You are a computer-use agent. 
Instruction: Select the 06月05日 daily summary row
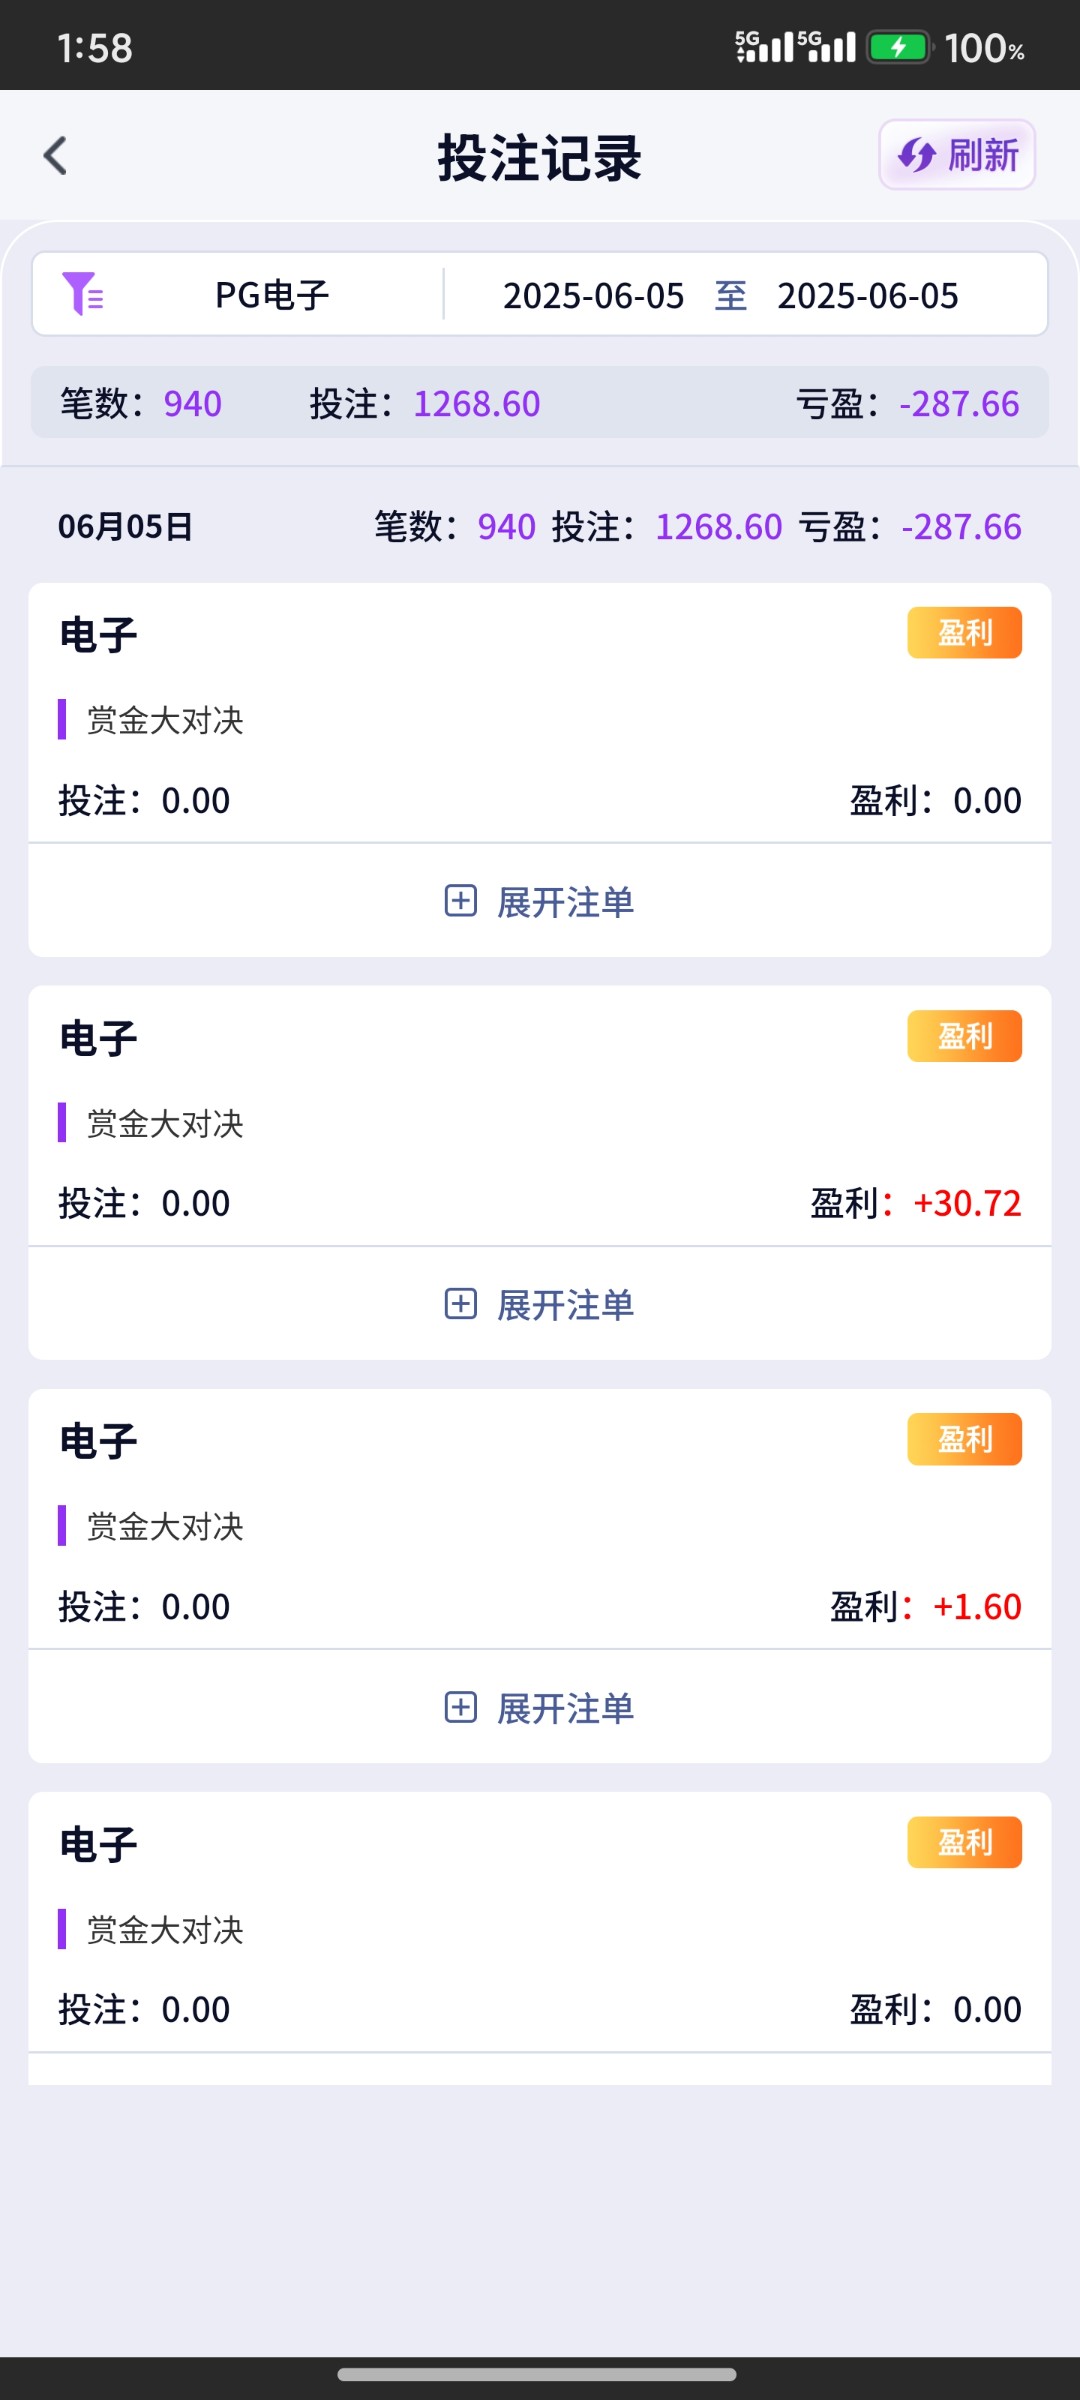point(540,526)
